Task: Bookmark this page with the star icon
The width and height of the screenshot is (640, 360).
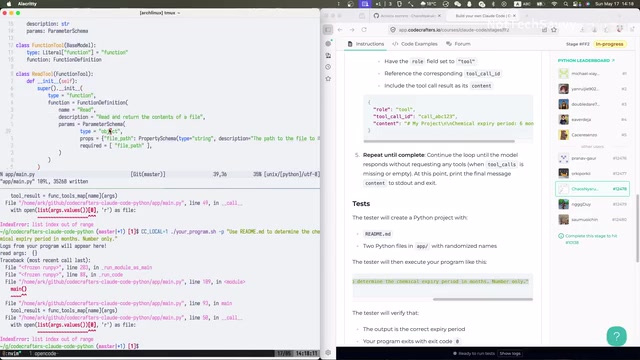Action: click(x=554, y=29)
